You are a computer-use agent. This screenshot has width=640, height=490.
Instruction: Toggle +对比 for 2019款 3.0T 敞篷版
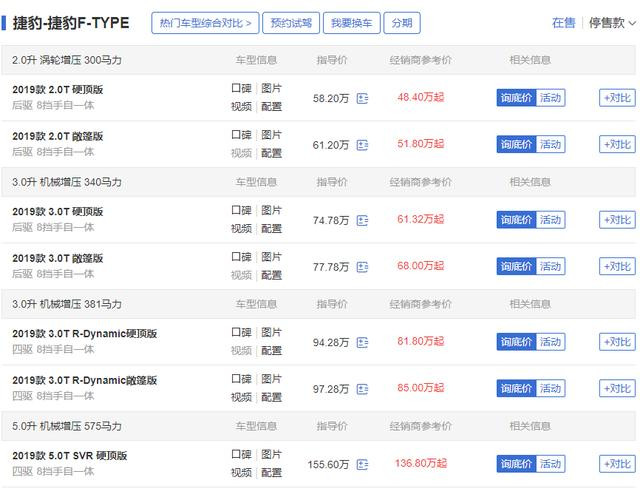[x=616, y=267]
